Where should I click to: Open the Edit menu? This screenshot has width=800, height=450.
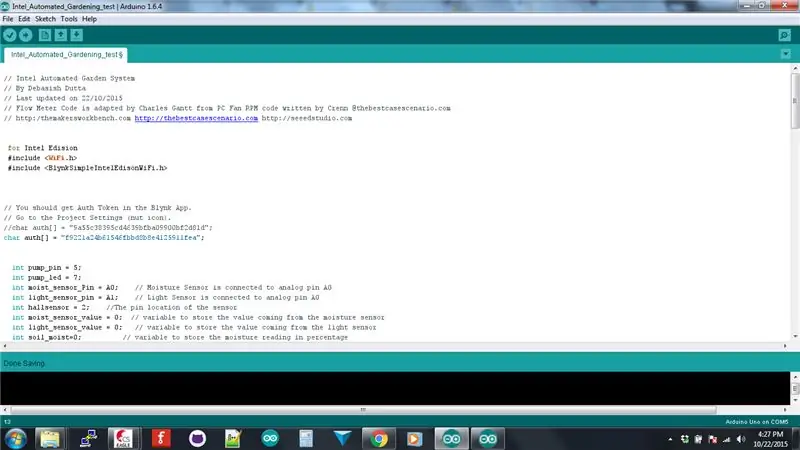[x=24, y=19]
